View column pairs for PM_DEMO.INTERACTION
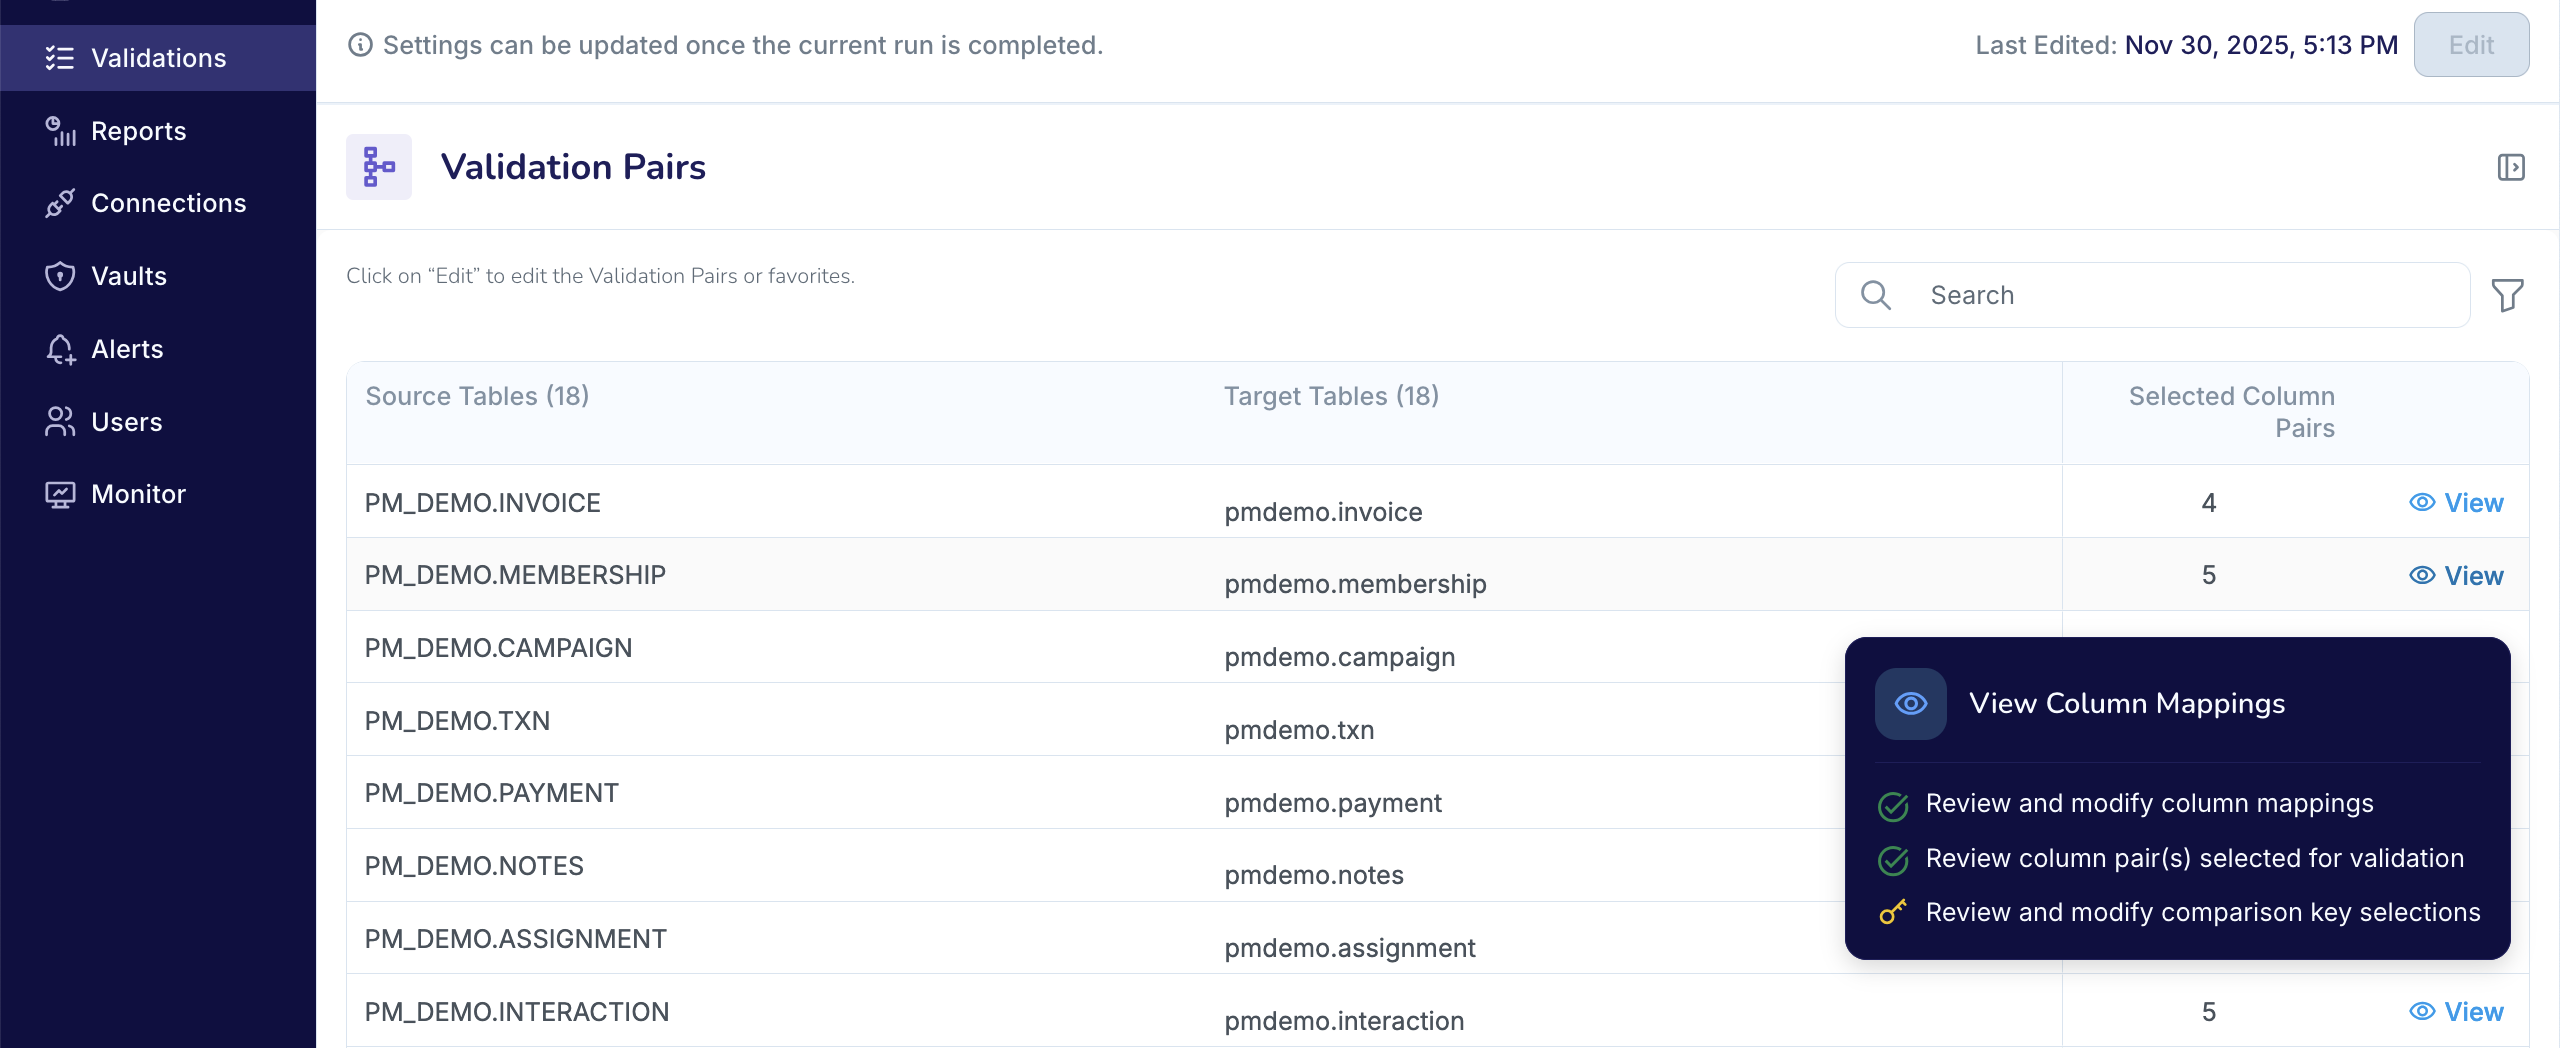The image size is (2560, 1048). [x=2457, y=1011]
